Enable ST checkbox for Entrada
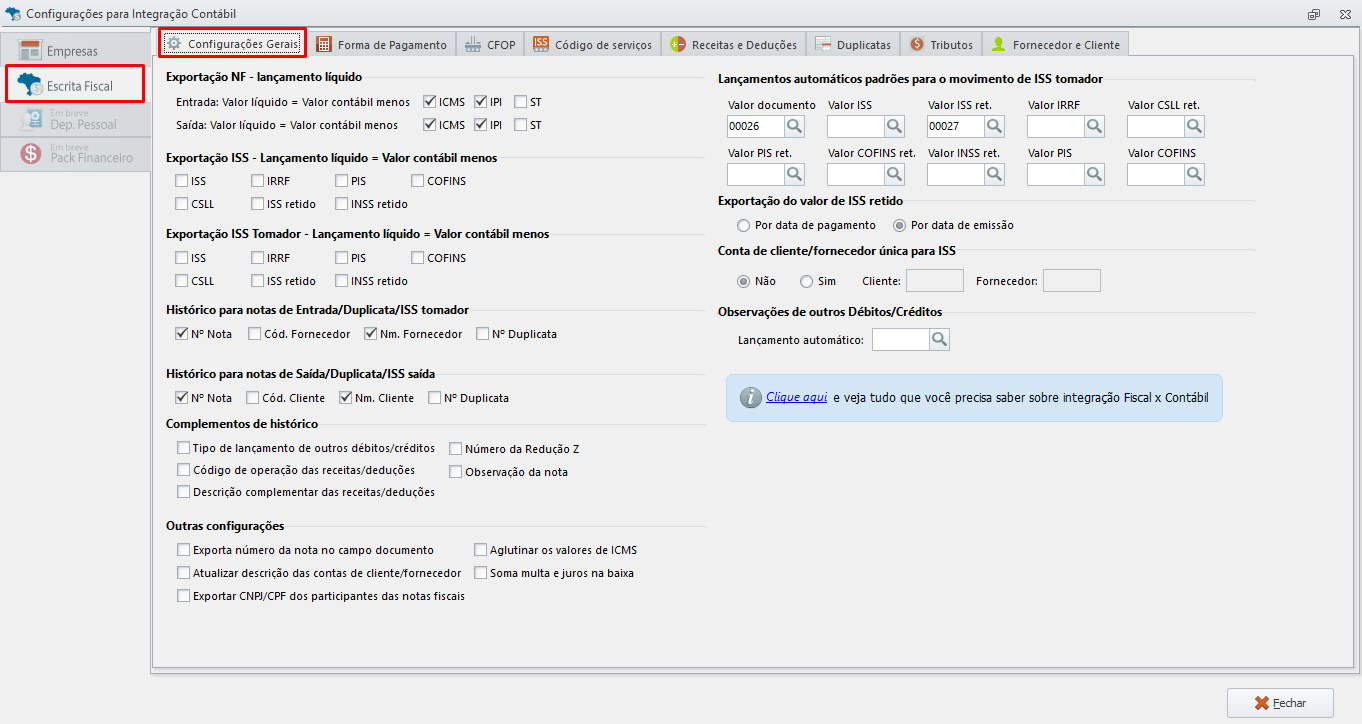 click(521, 101)
